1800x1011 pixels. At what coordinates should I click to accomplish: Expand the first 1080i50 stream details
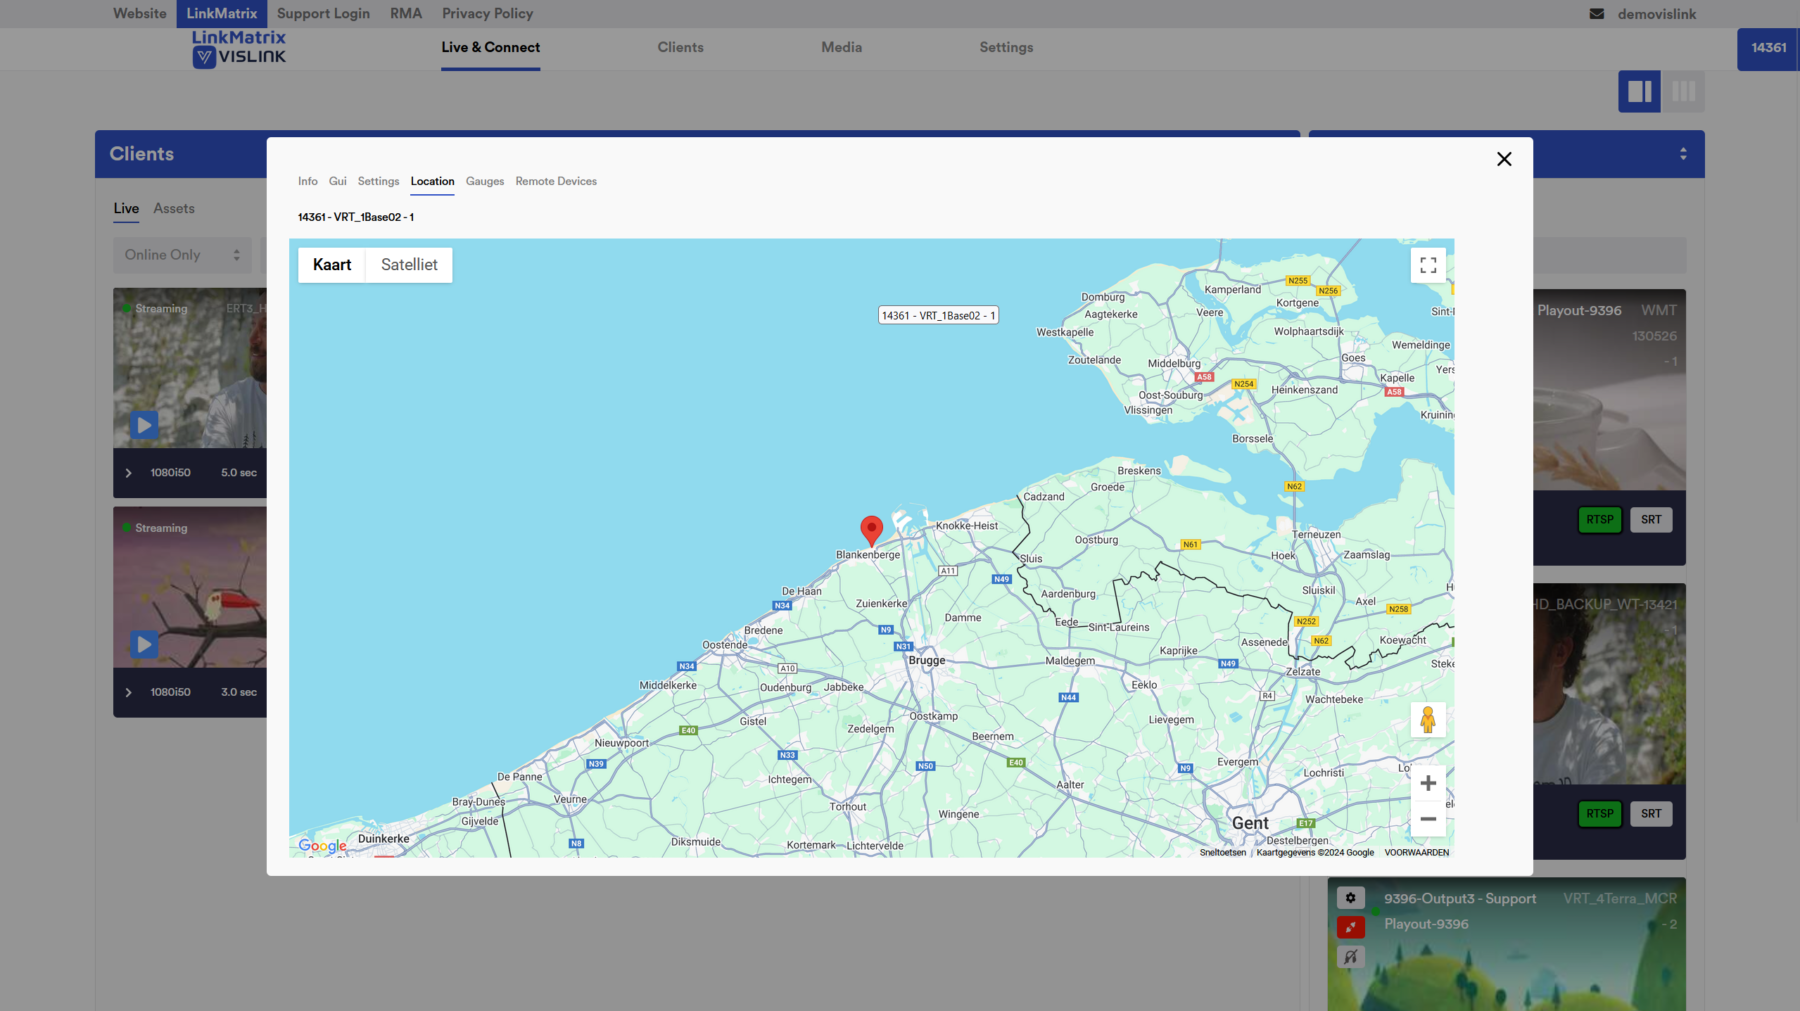129,473
